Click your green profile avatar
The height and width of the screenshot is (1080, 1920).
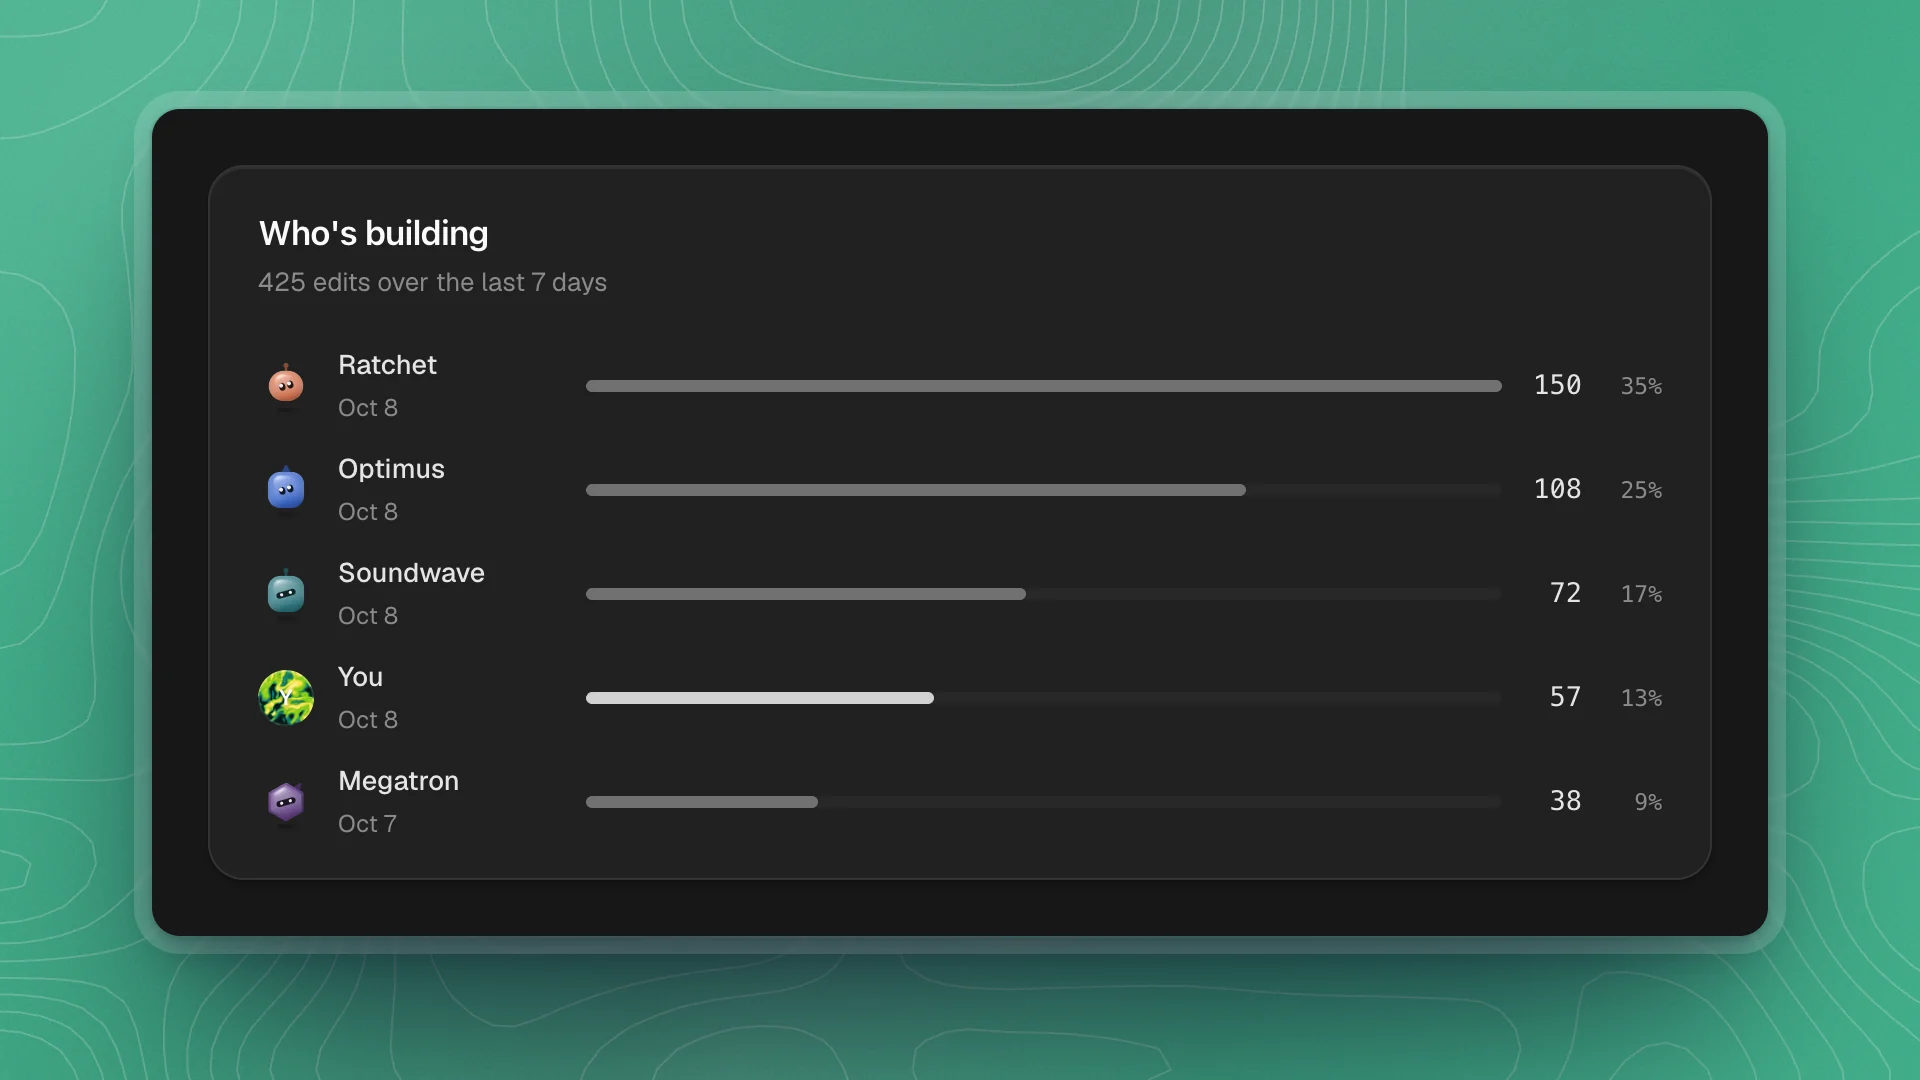tap(286, 697)
